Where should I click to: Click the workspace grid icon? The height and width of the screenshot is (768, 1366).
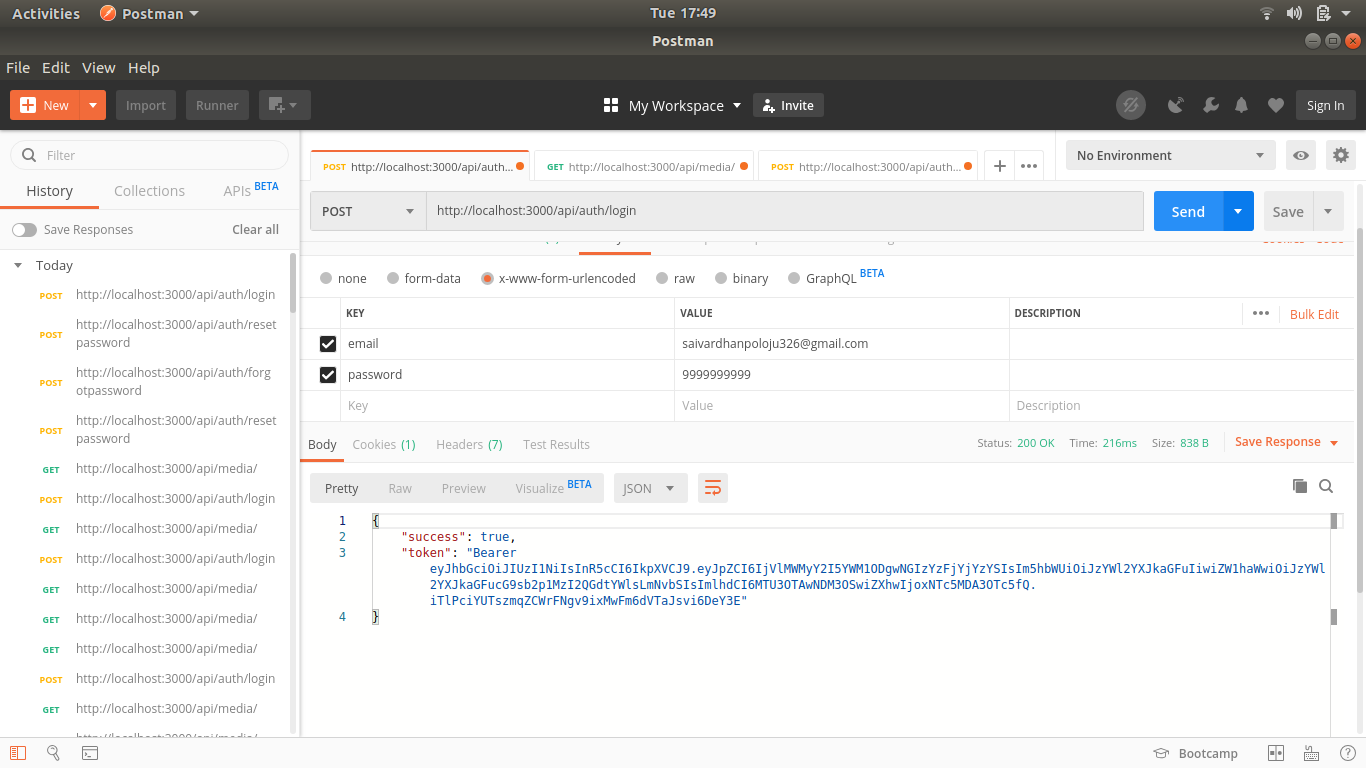click(x=611, y=105)
